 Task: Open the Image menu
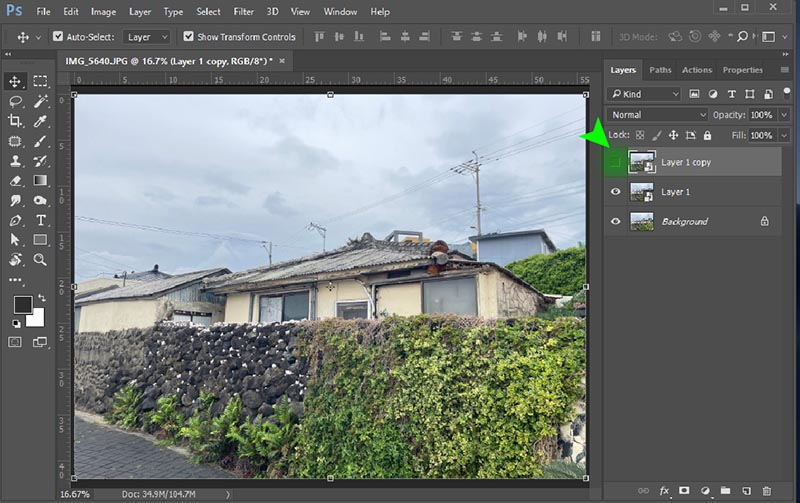[103, 11]
